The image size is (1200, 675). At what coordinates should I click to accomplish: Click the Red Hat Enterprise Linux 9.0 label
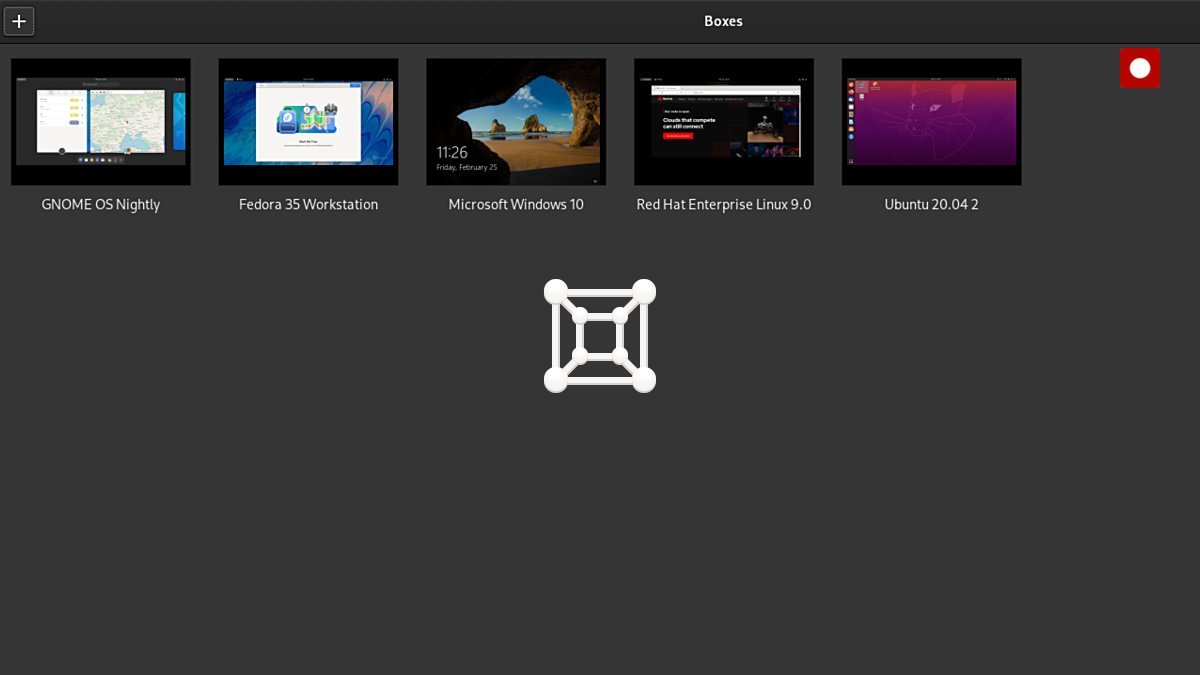723,204
